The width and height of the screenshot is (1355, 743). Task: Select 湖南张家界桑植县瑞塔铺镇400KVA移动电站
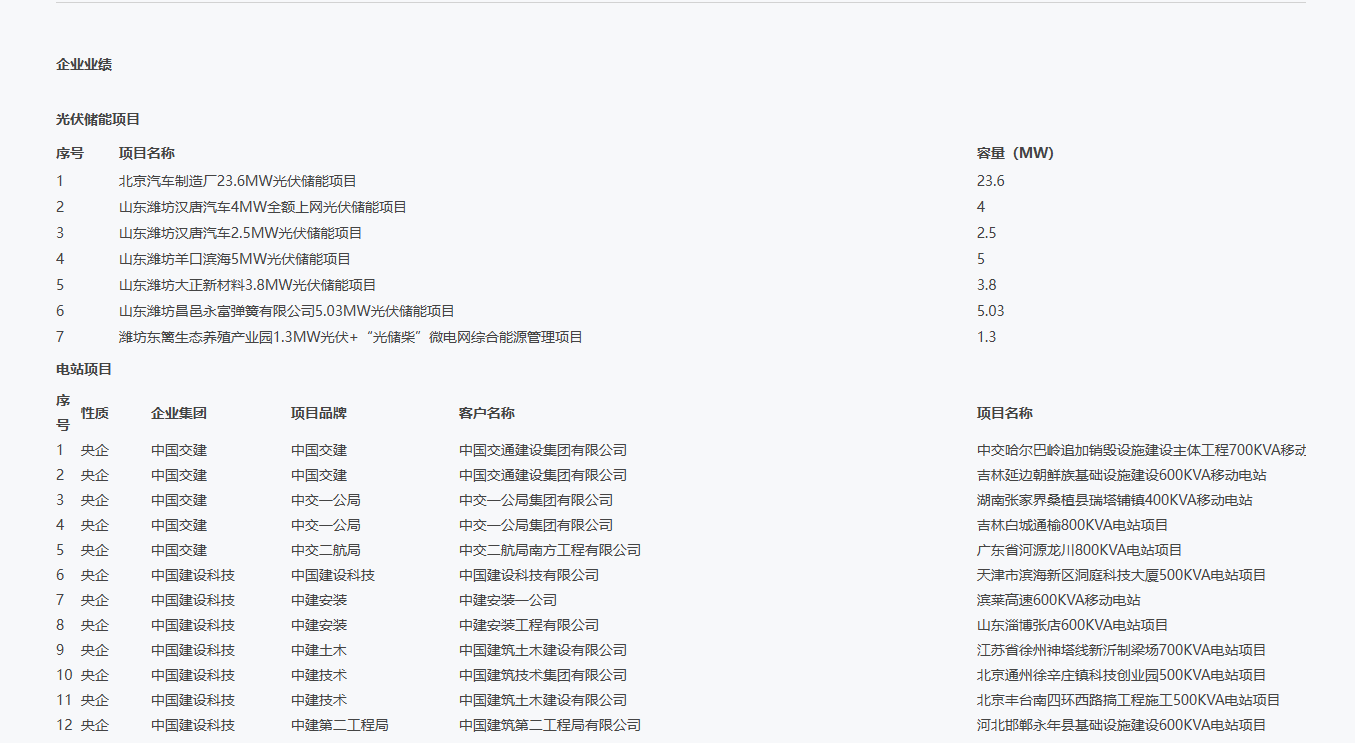pyautogui.click(x=1115, y=500)
